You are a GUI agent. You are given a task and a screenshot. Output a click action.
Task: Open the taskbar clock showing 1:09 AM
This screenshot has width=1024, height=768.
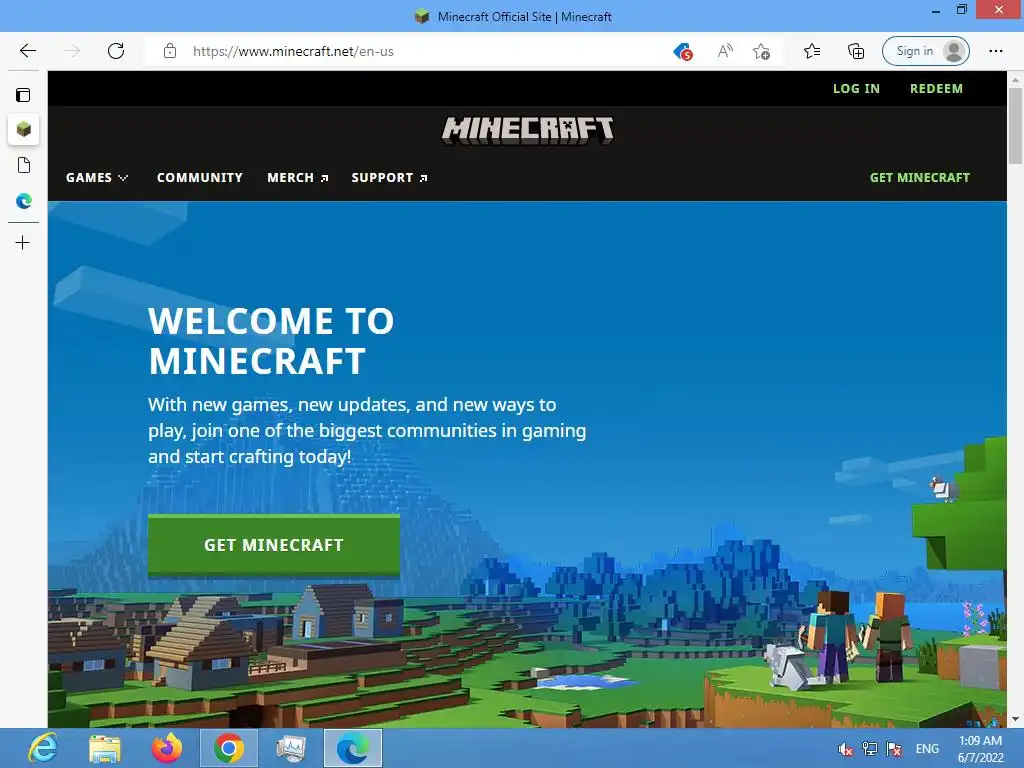(980, 749)
